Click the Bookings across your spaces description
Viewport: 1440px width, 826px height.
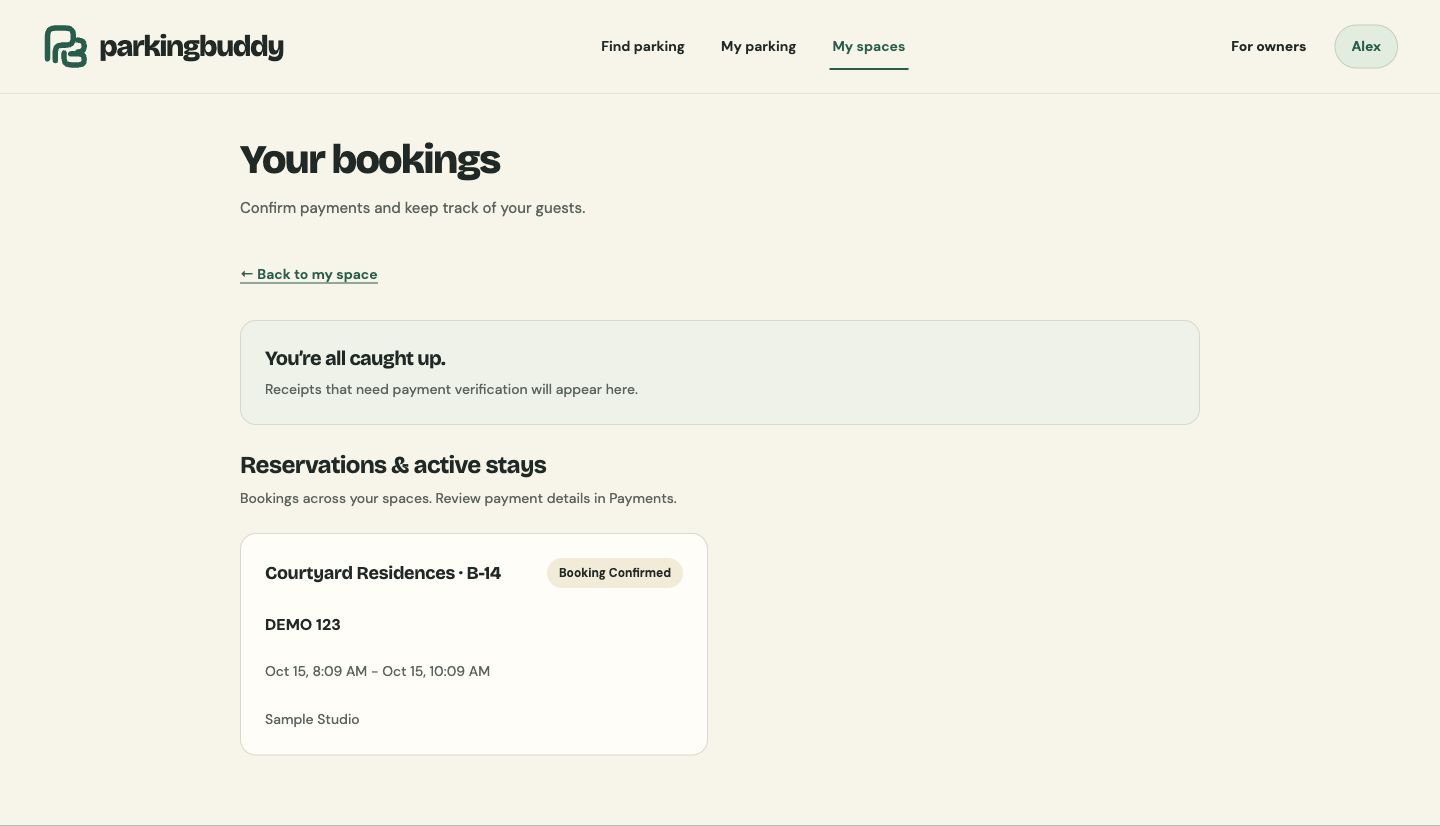pos(458,498)
